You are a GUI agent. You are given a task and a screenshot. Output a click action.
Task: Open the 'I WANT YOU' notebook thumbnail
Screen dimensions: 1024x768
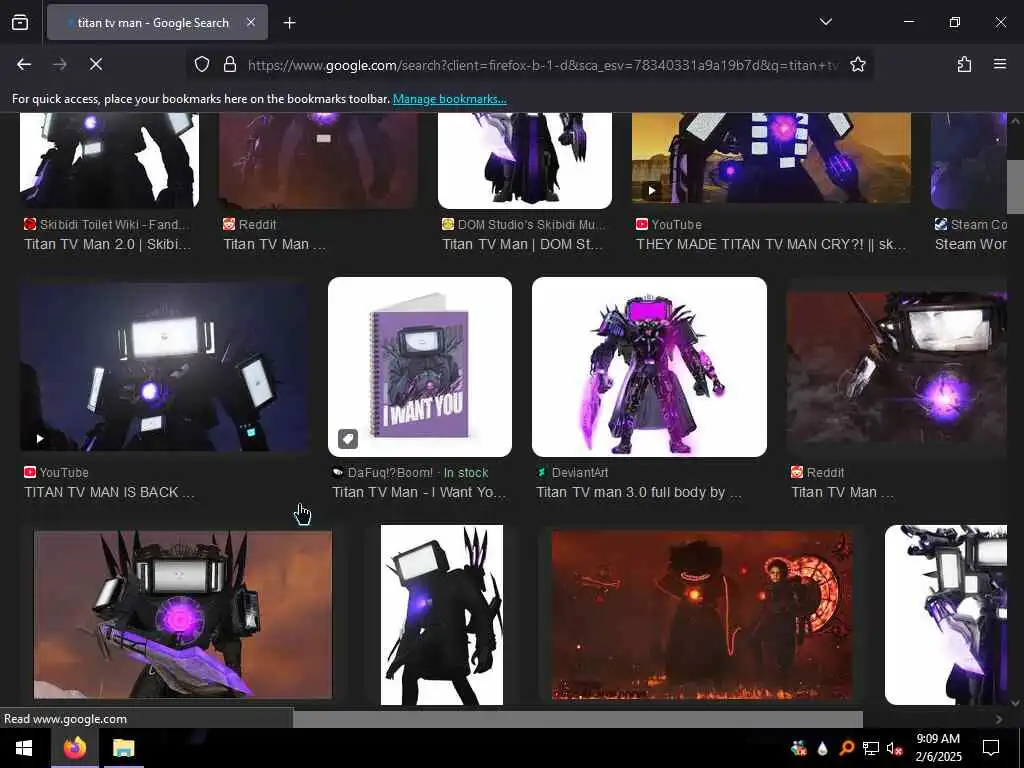point(420,366)
